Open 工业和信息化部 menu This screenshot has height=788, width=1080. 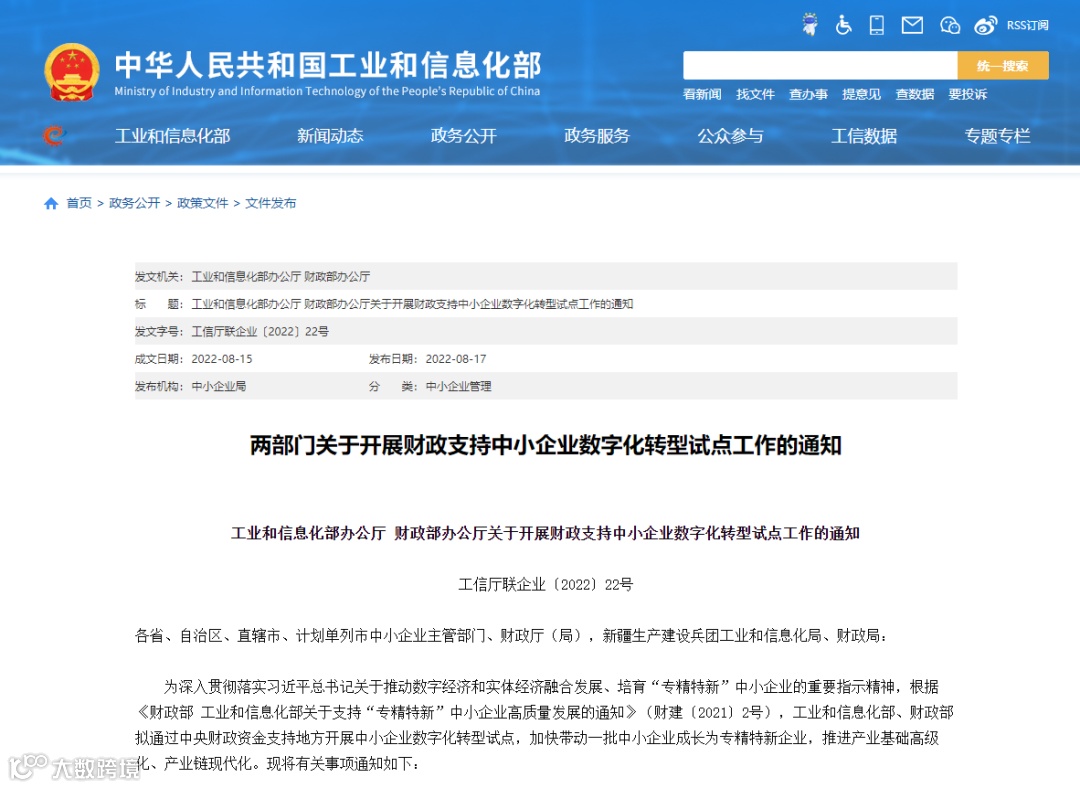pos(172,136)
